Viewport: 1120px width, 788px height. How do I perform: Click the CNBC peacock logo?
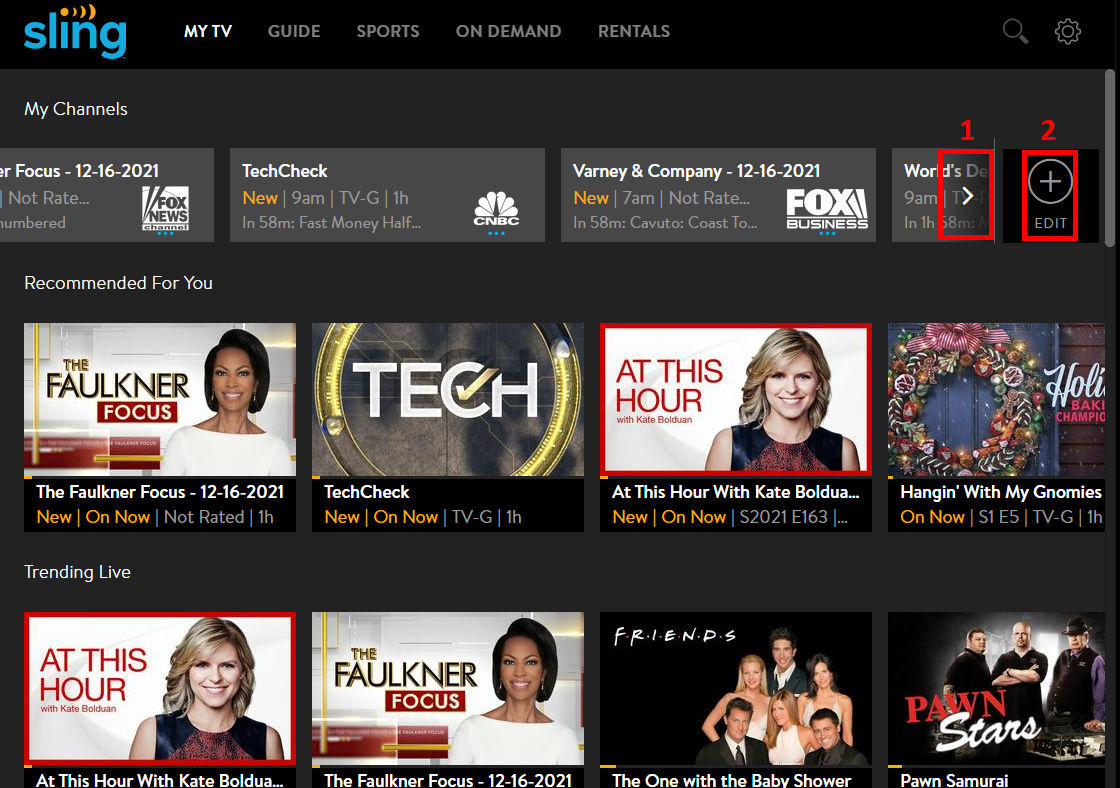497,209
